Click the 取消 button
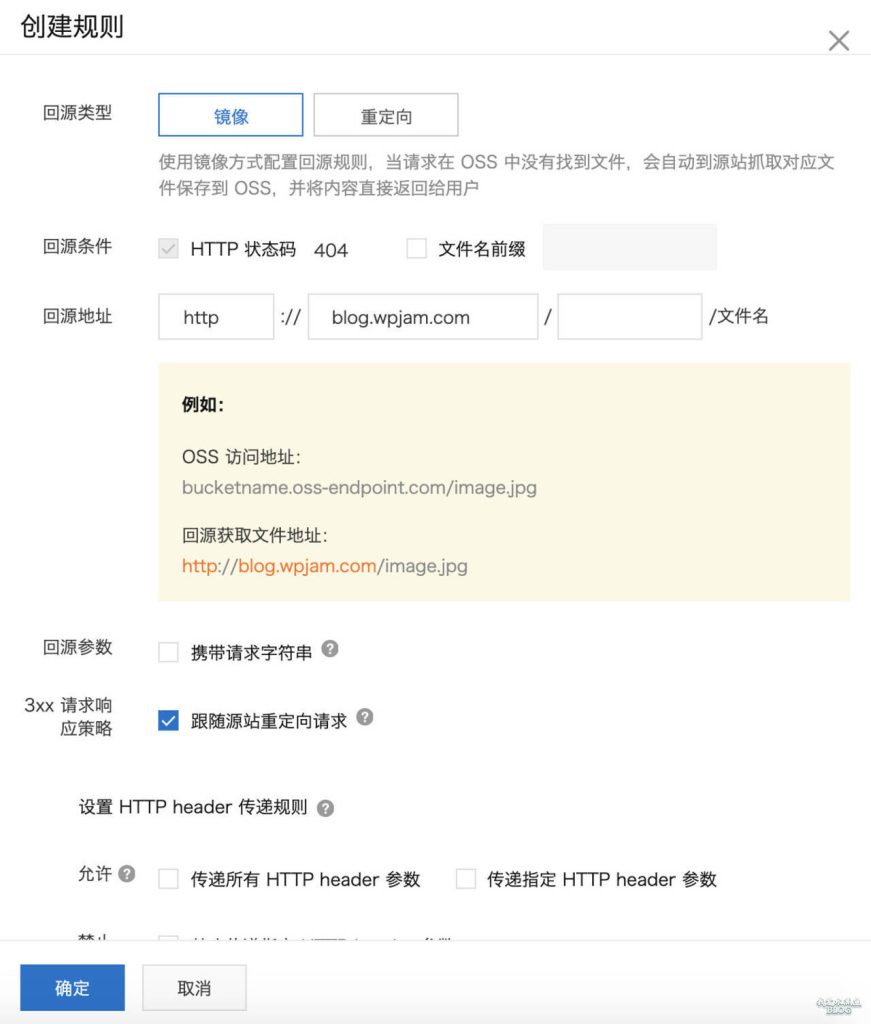871x1024 pixels. point(194,988)
